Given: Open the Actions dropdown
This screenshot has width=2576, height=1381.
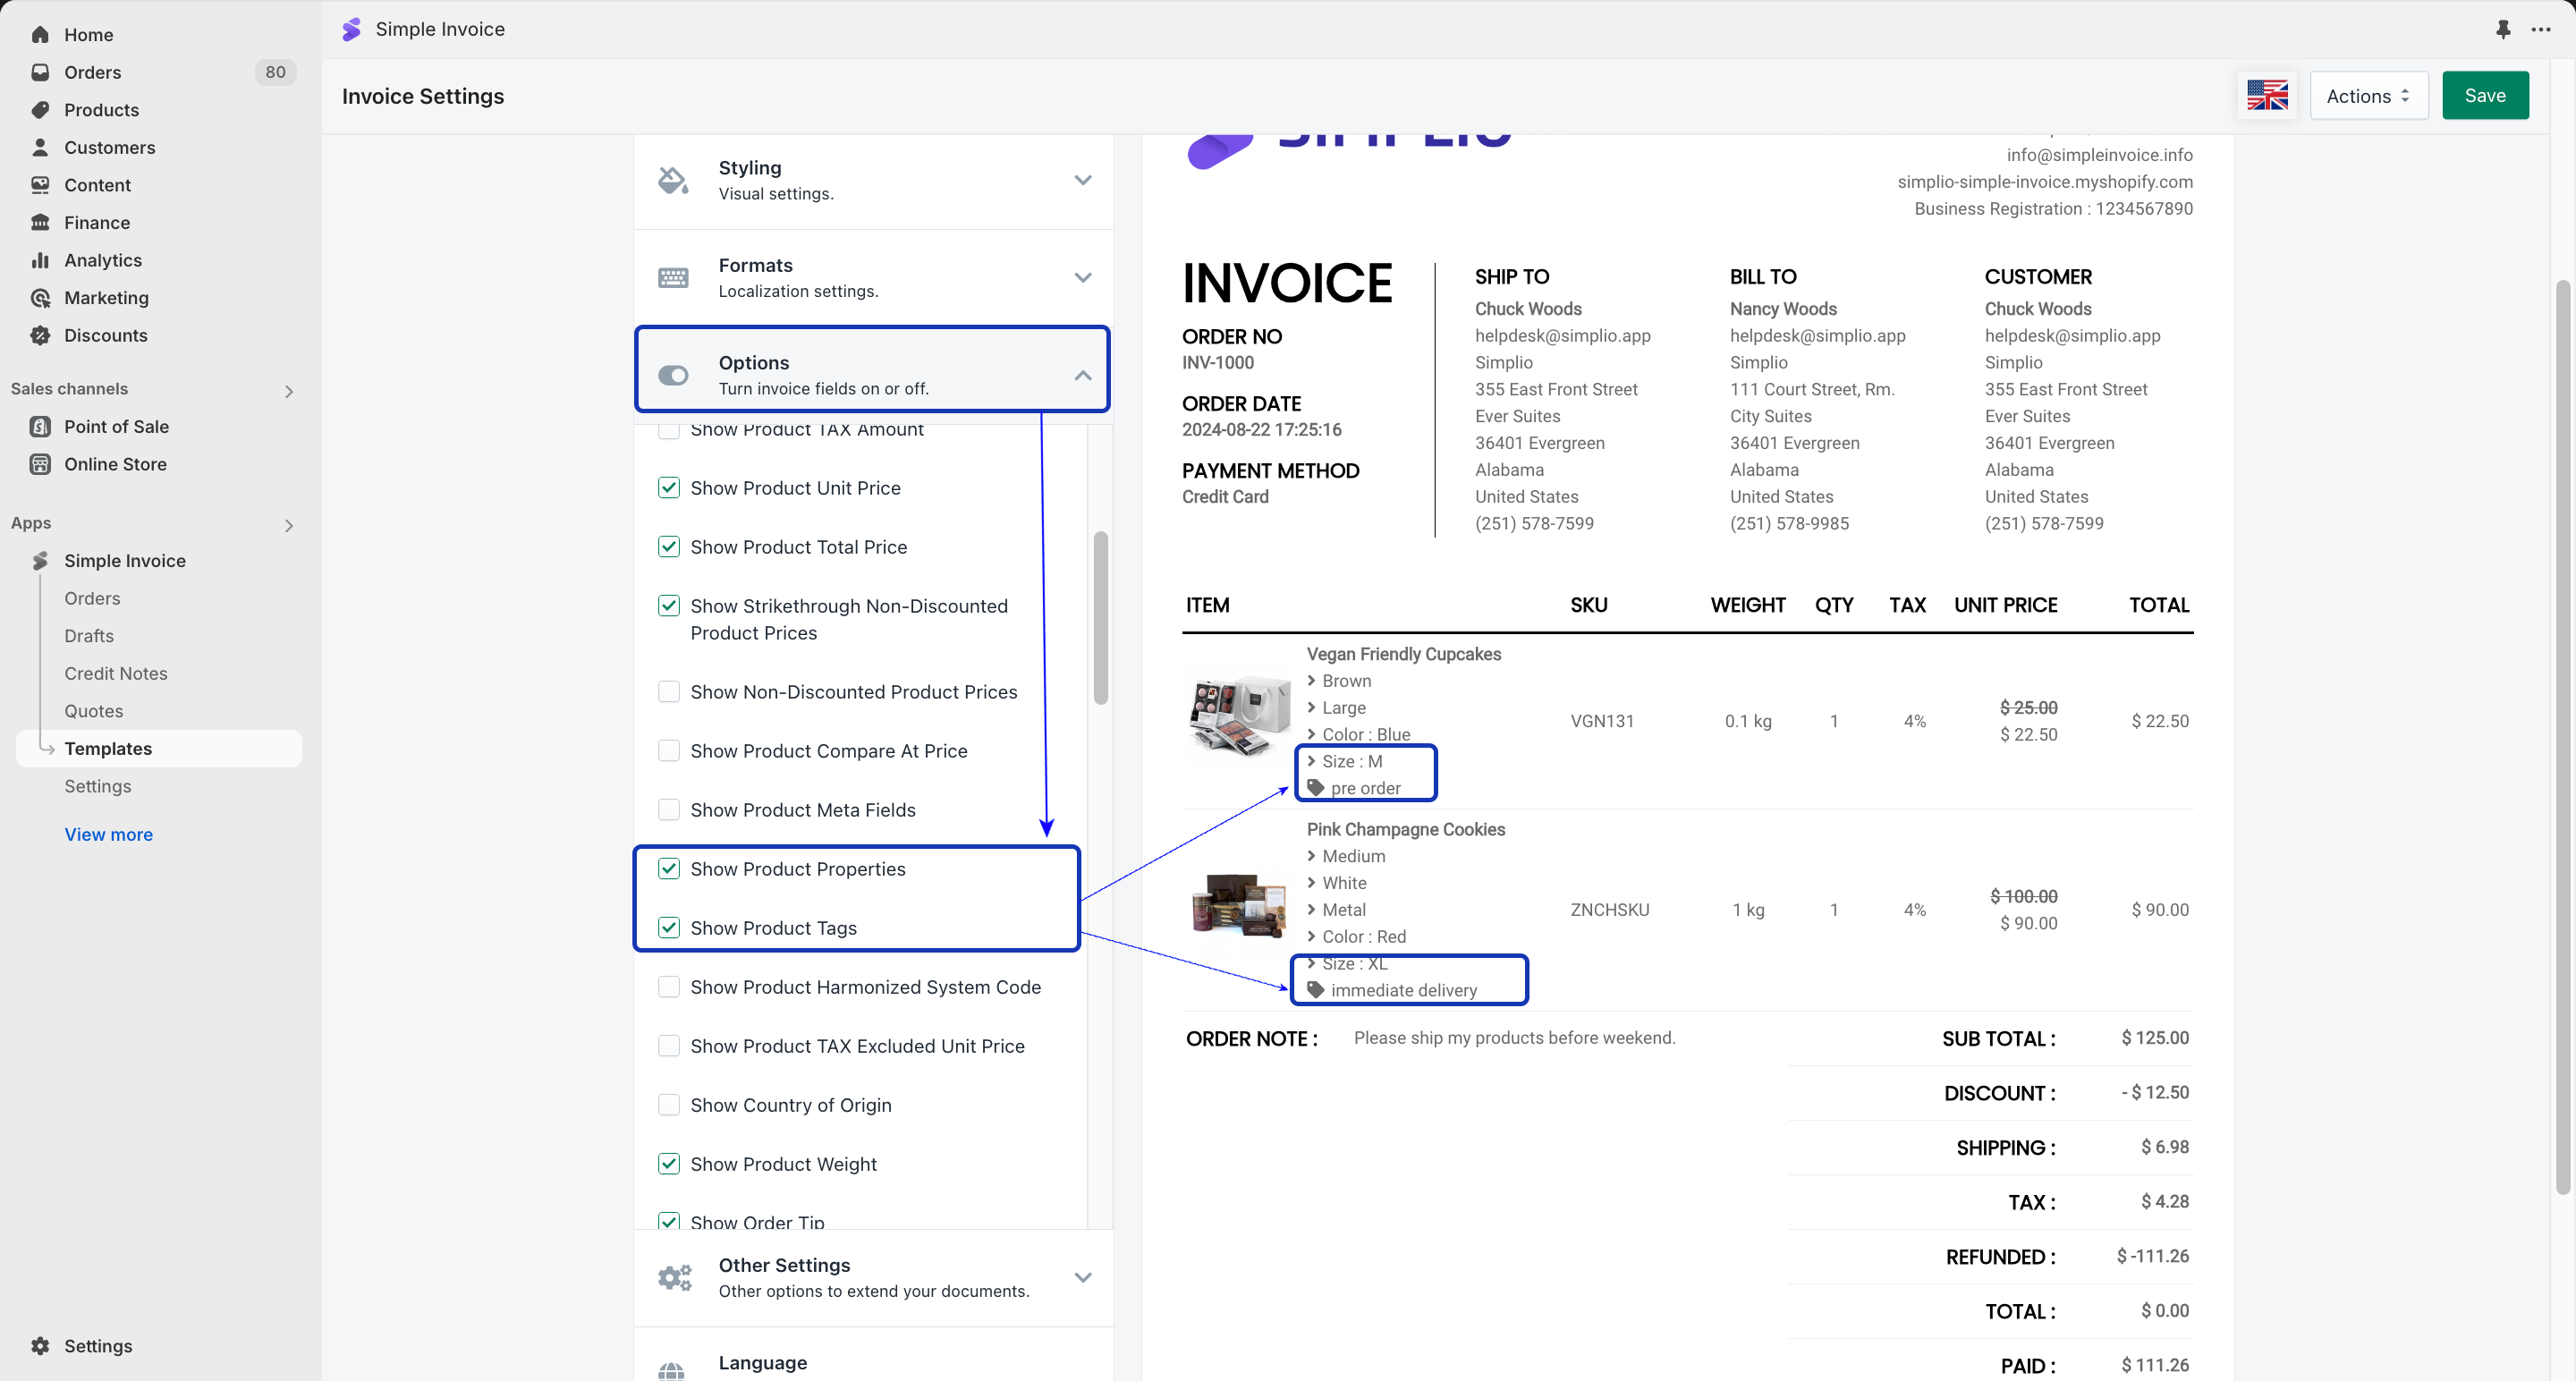Looking at the screenshot, I should pyautogui.click(x=2368, y=96).
